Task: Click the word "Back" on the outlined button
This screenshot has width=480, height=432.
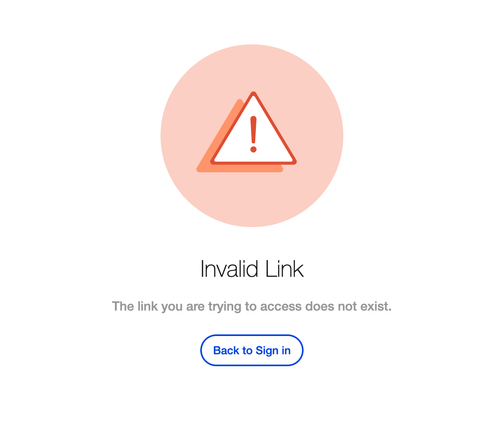Action: coord(226,350)
